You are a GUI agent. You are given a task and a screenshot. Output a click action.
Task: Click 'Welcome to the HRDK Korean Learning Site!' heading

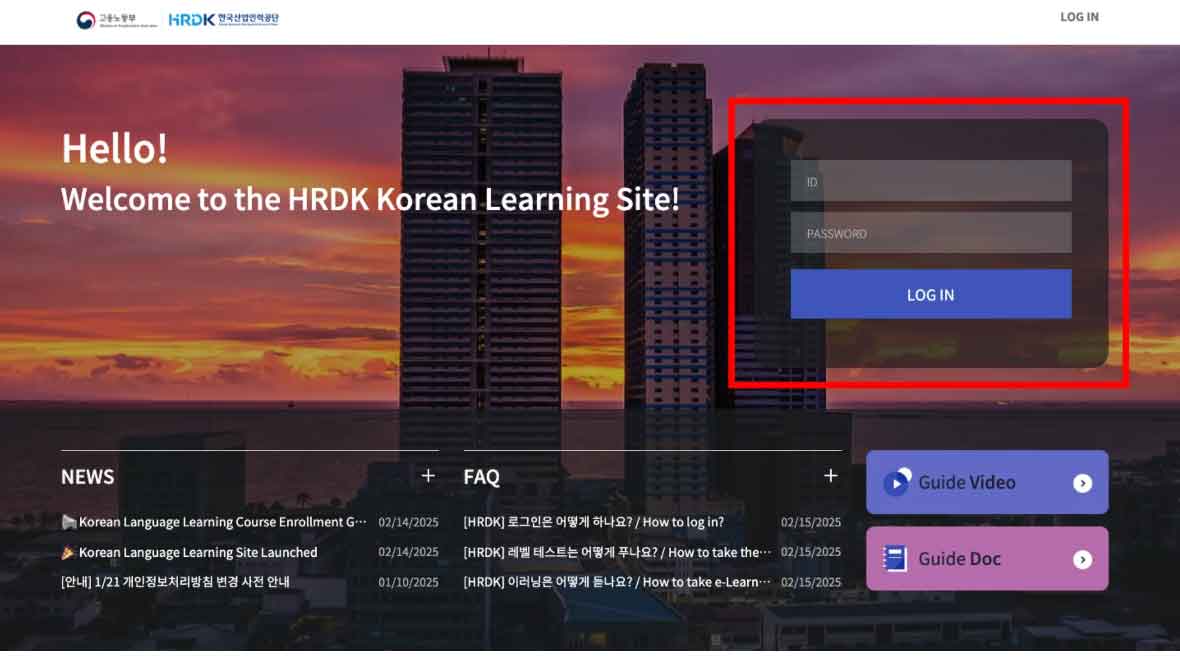370,199
